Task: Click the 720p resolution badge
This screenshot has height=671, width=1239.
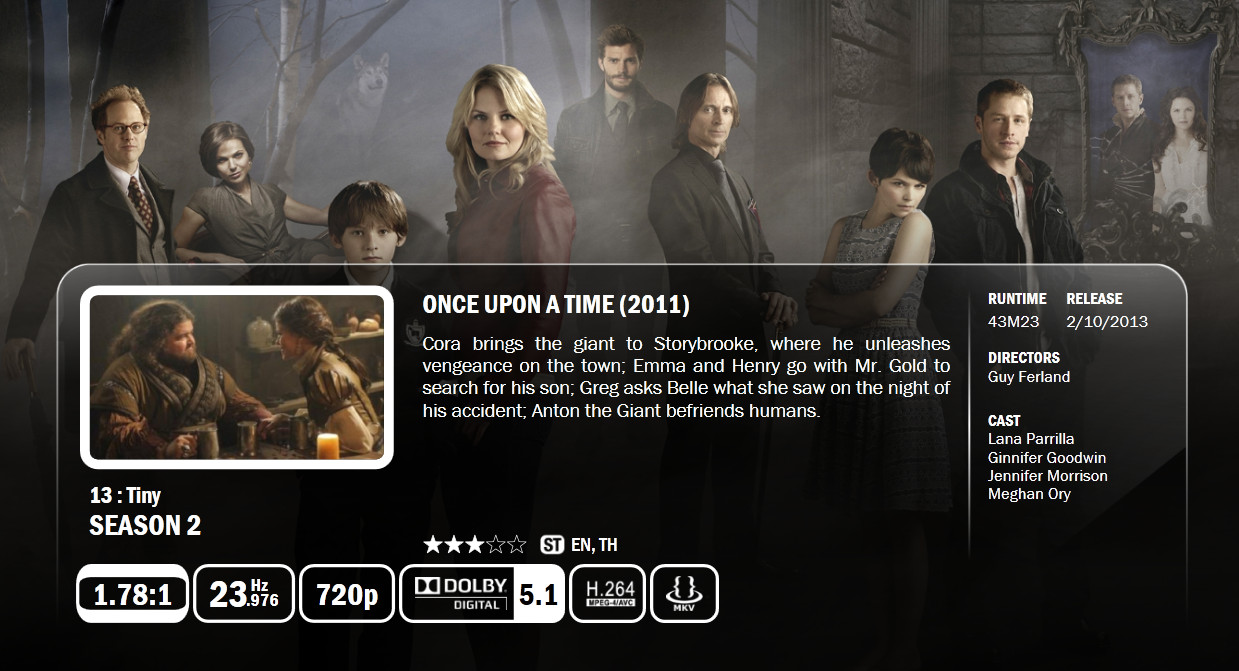Action: click(347, 594)
